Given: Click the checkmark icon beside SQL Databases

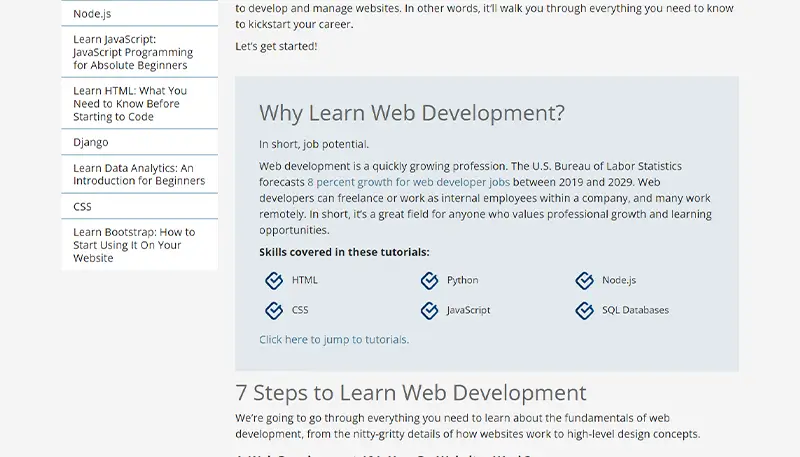Looking at the screenshot, I should click(x=584, y=310).
